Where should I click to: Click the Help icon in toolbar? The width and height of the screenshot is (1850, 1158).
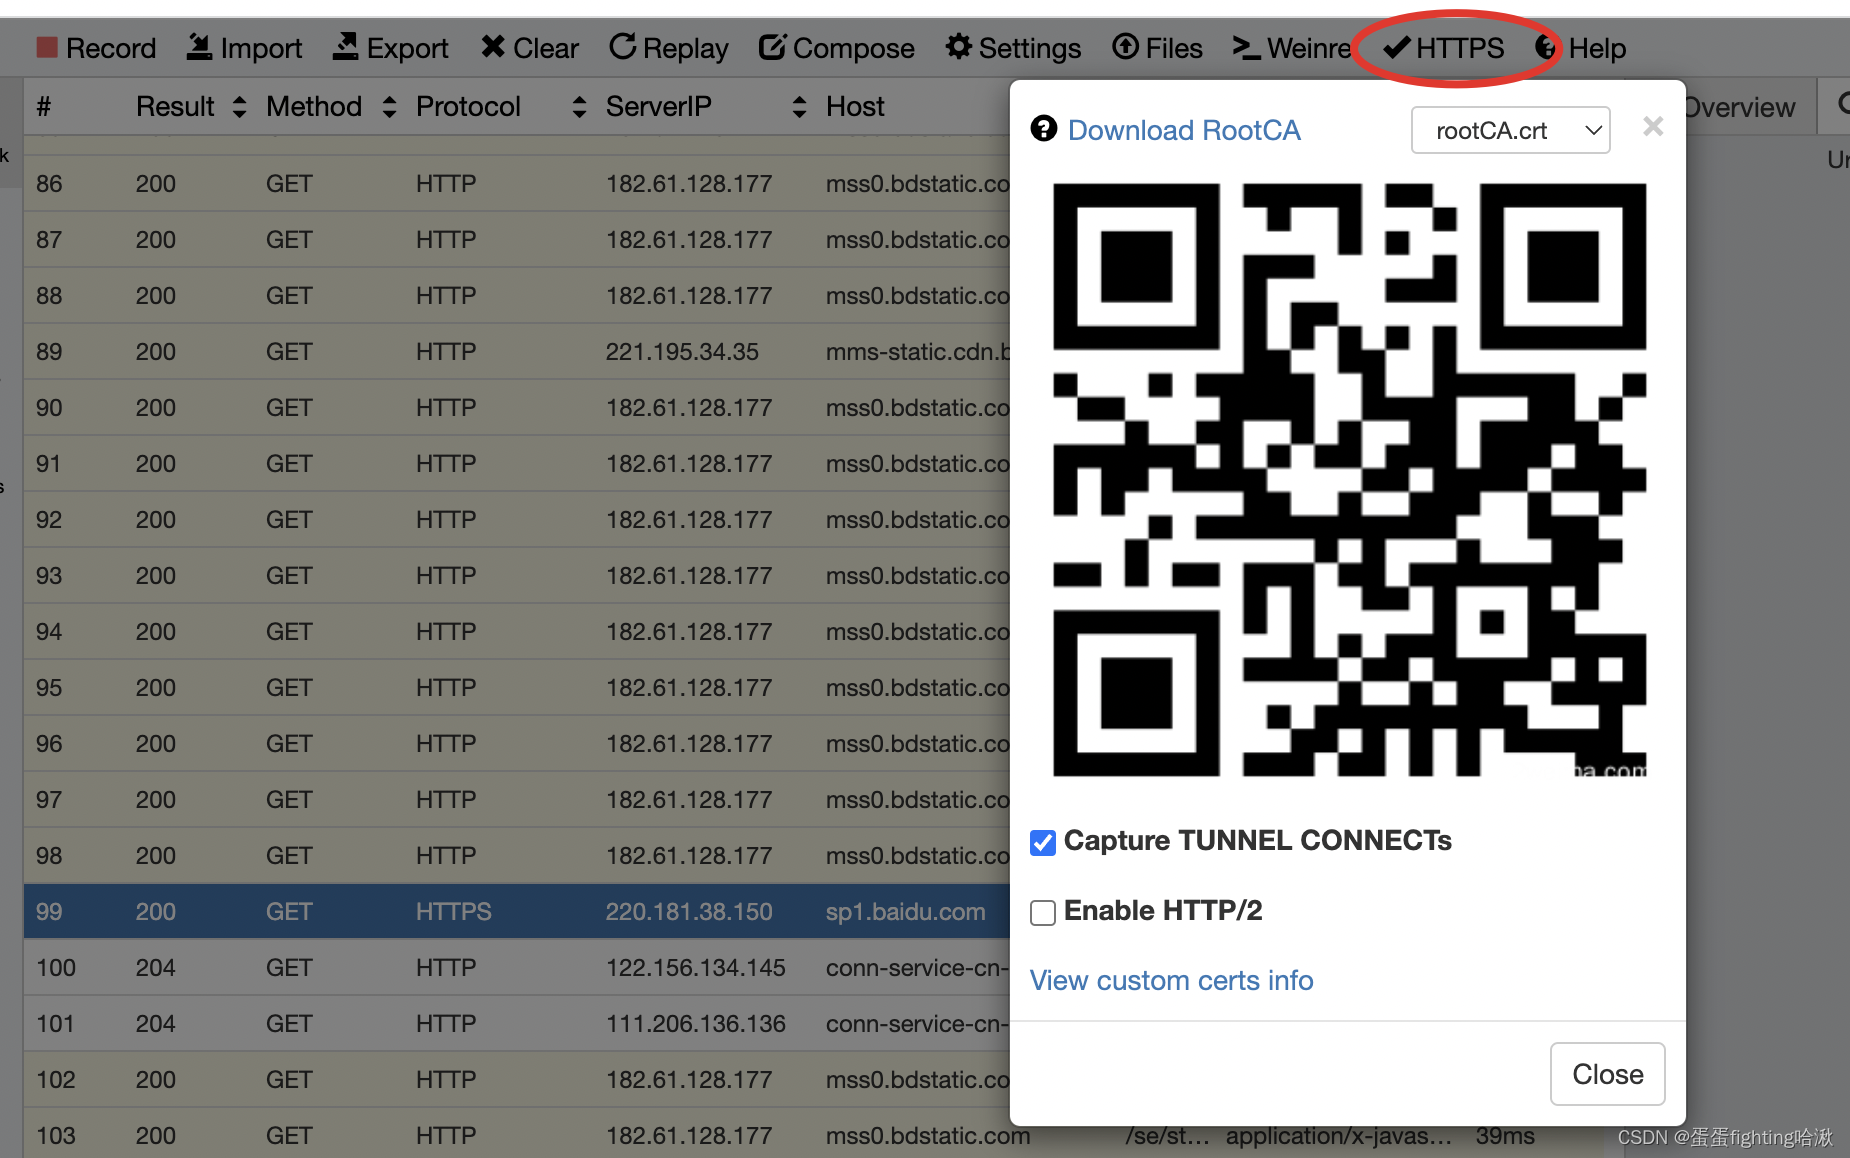[1547, 47]
